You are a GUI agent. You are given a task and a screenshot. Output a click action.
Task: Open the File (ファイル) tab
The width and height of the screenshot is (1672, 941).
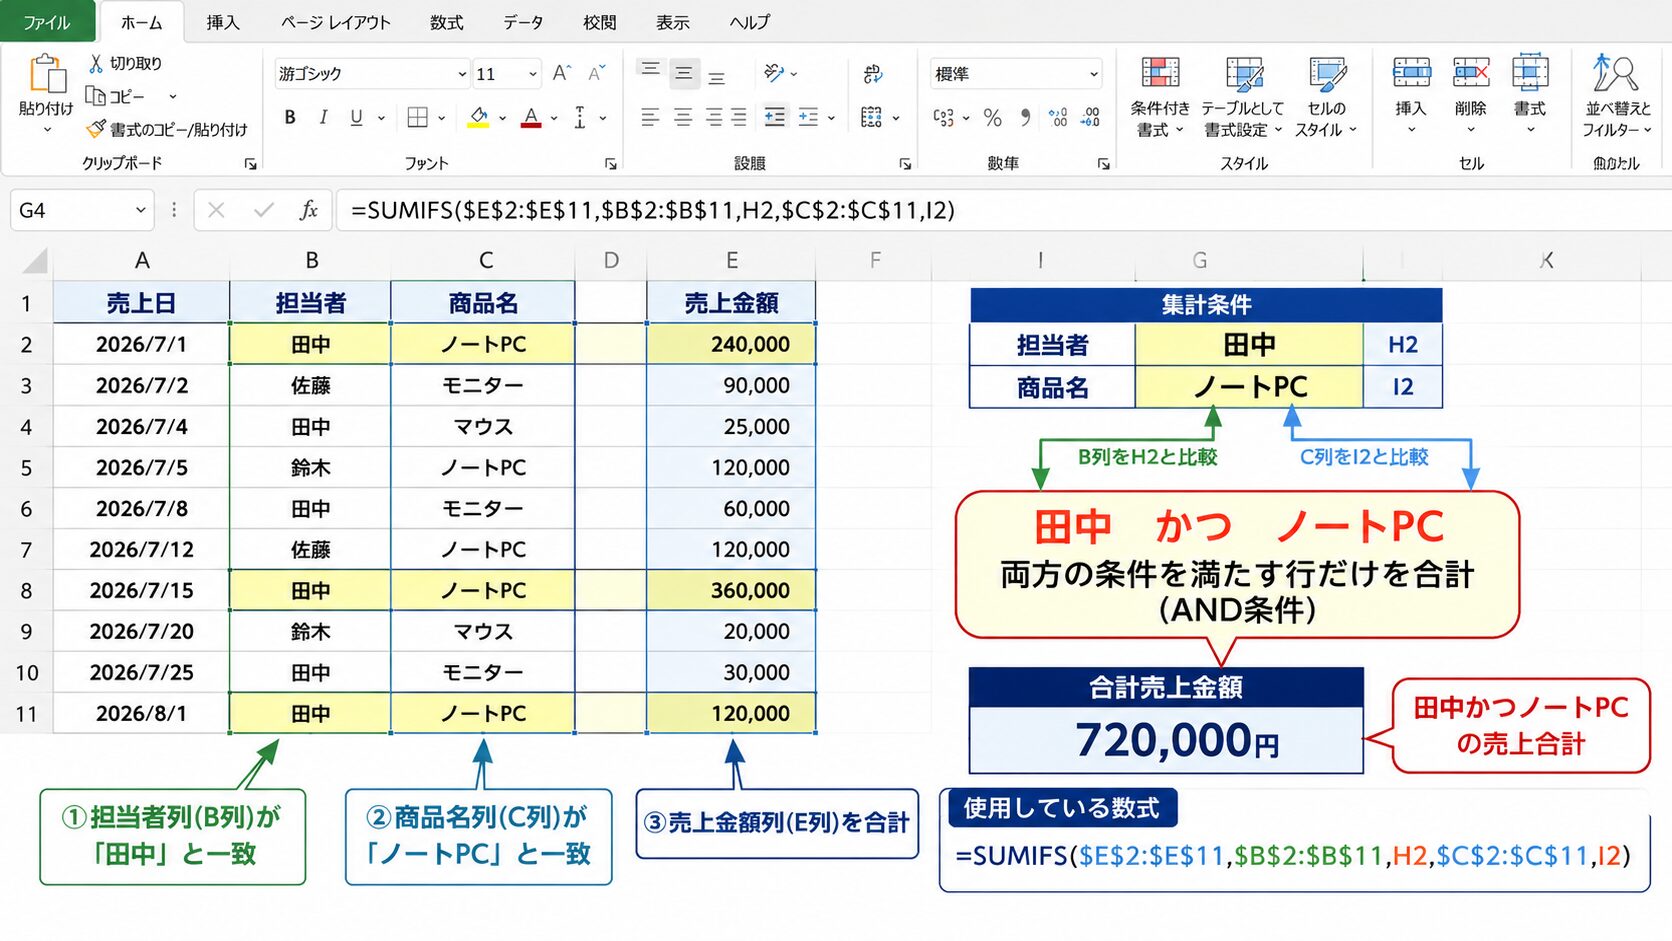[47, 22]
